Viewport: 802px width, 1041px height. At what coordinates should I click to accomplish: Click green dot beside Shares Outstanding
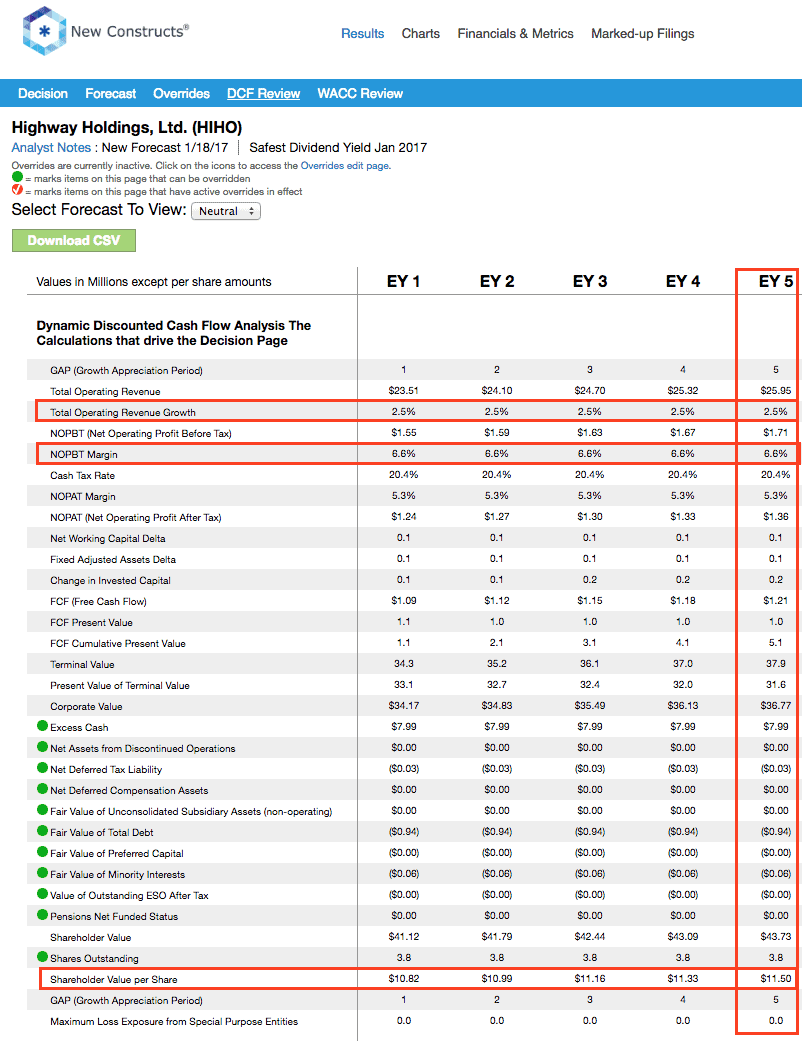point(42,957)
